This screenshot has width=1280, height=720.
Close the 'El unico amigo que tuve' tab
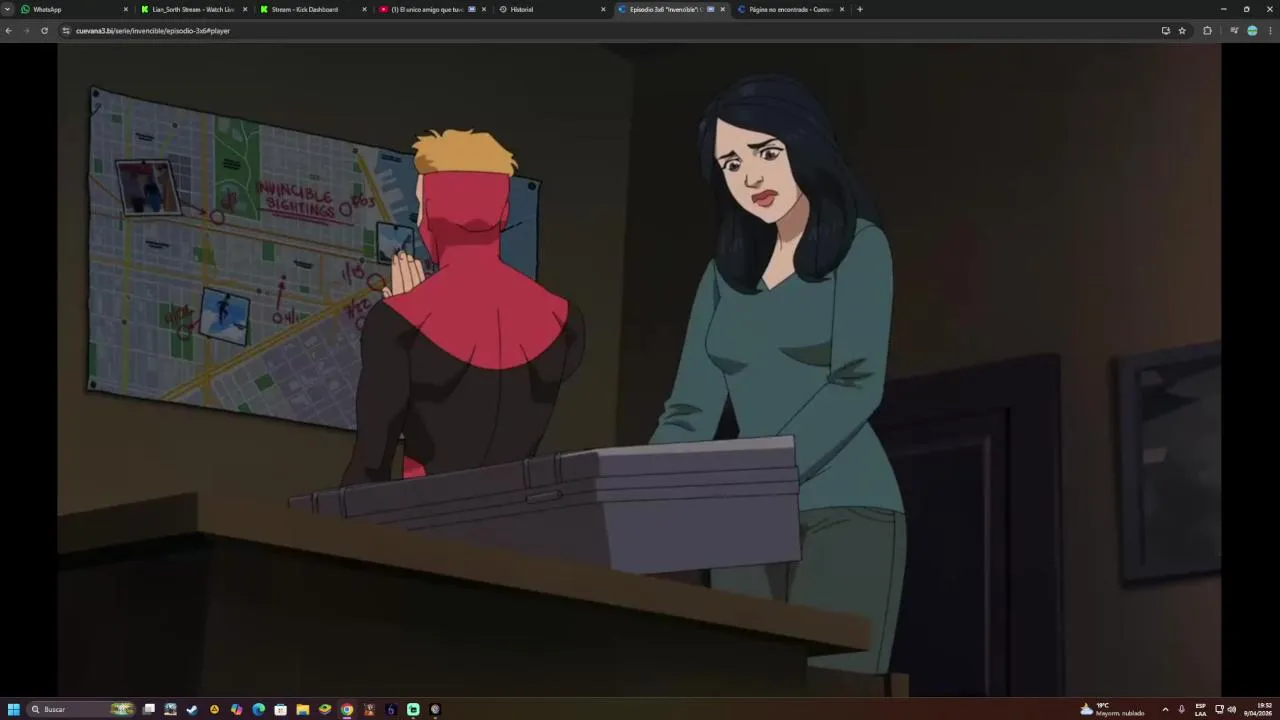pyautogui.click(x=484, y=9)
